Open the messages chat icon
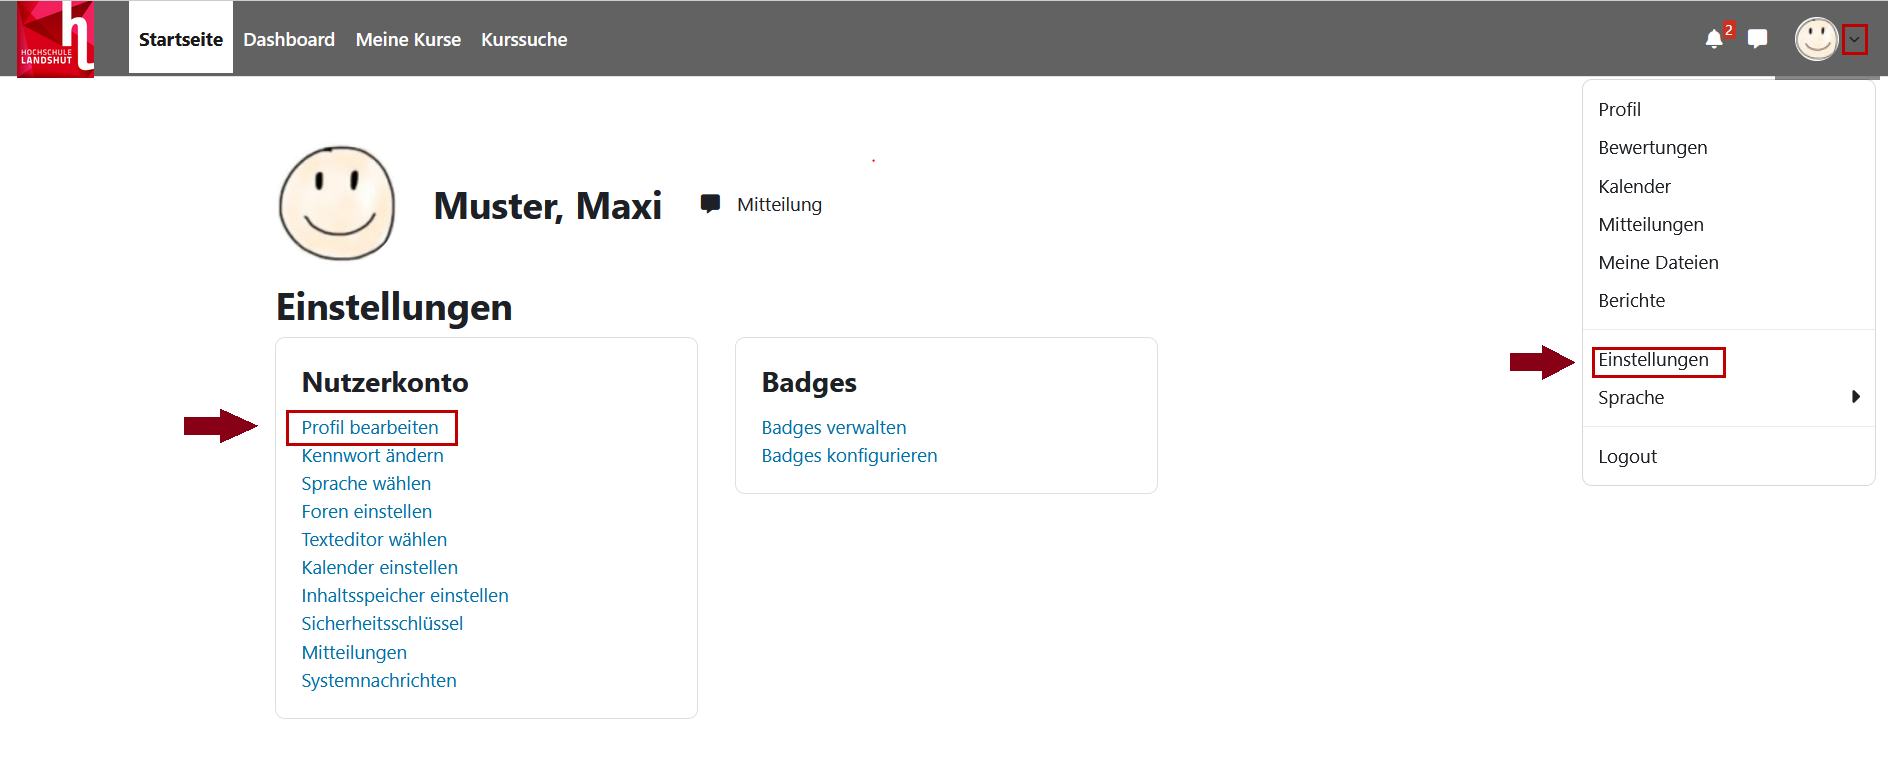Viewport: 1888px width, 771px height. point(1758,38)
